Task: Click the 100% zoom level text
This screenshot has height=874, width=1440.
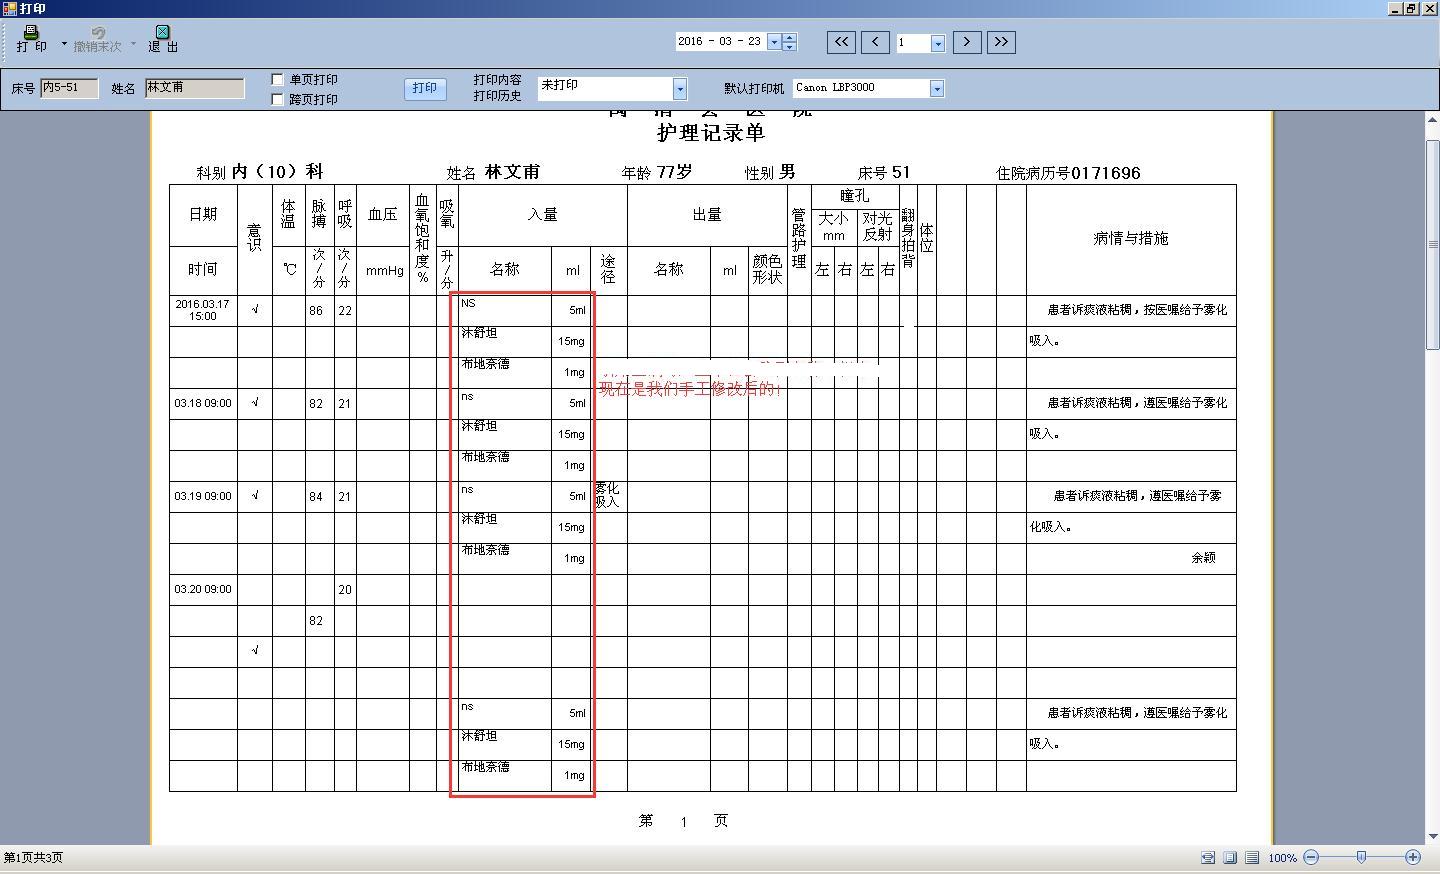Action: (x=1282, y=858)
